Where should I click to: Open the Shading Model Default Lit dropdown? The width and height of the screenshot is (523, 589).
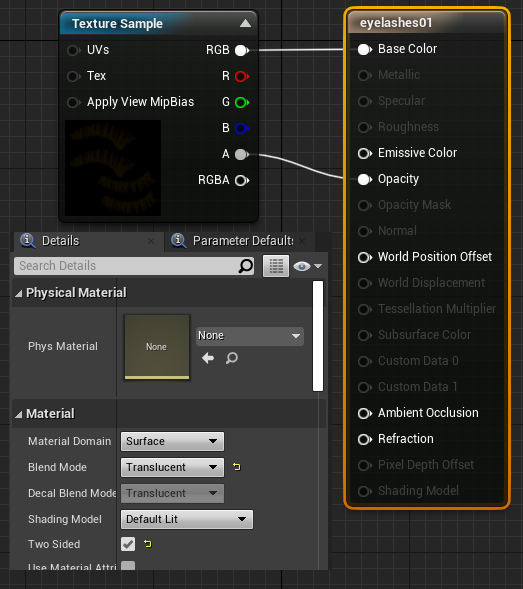point(187,520)
